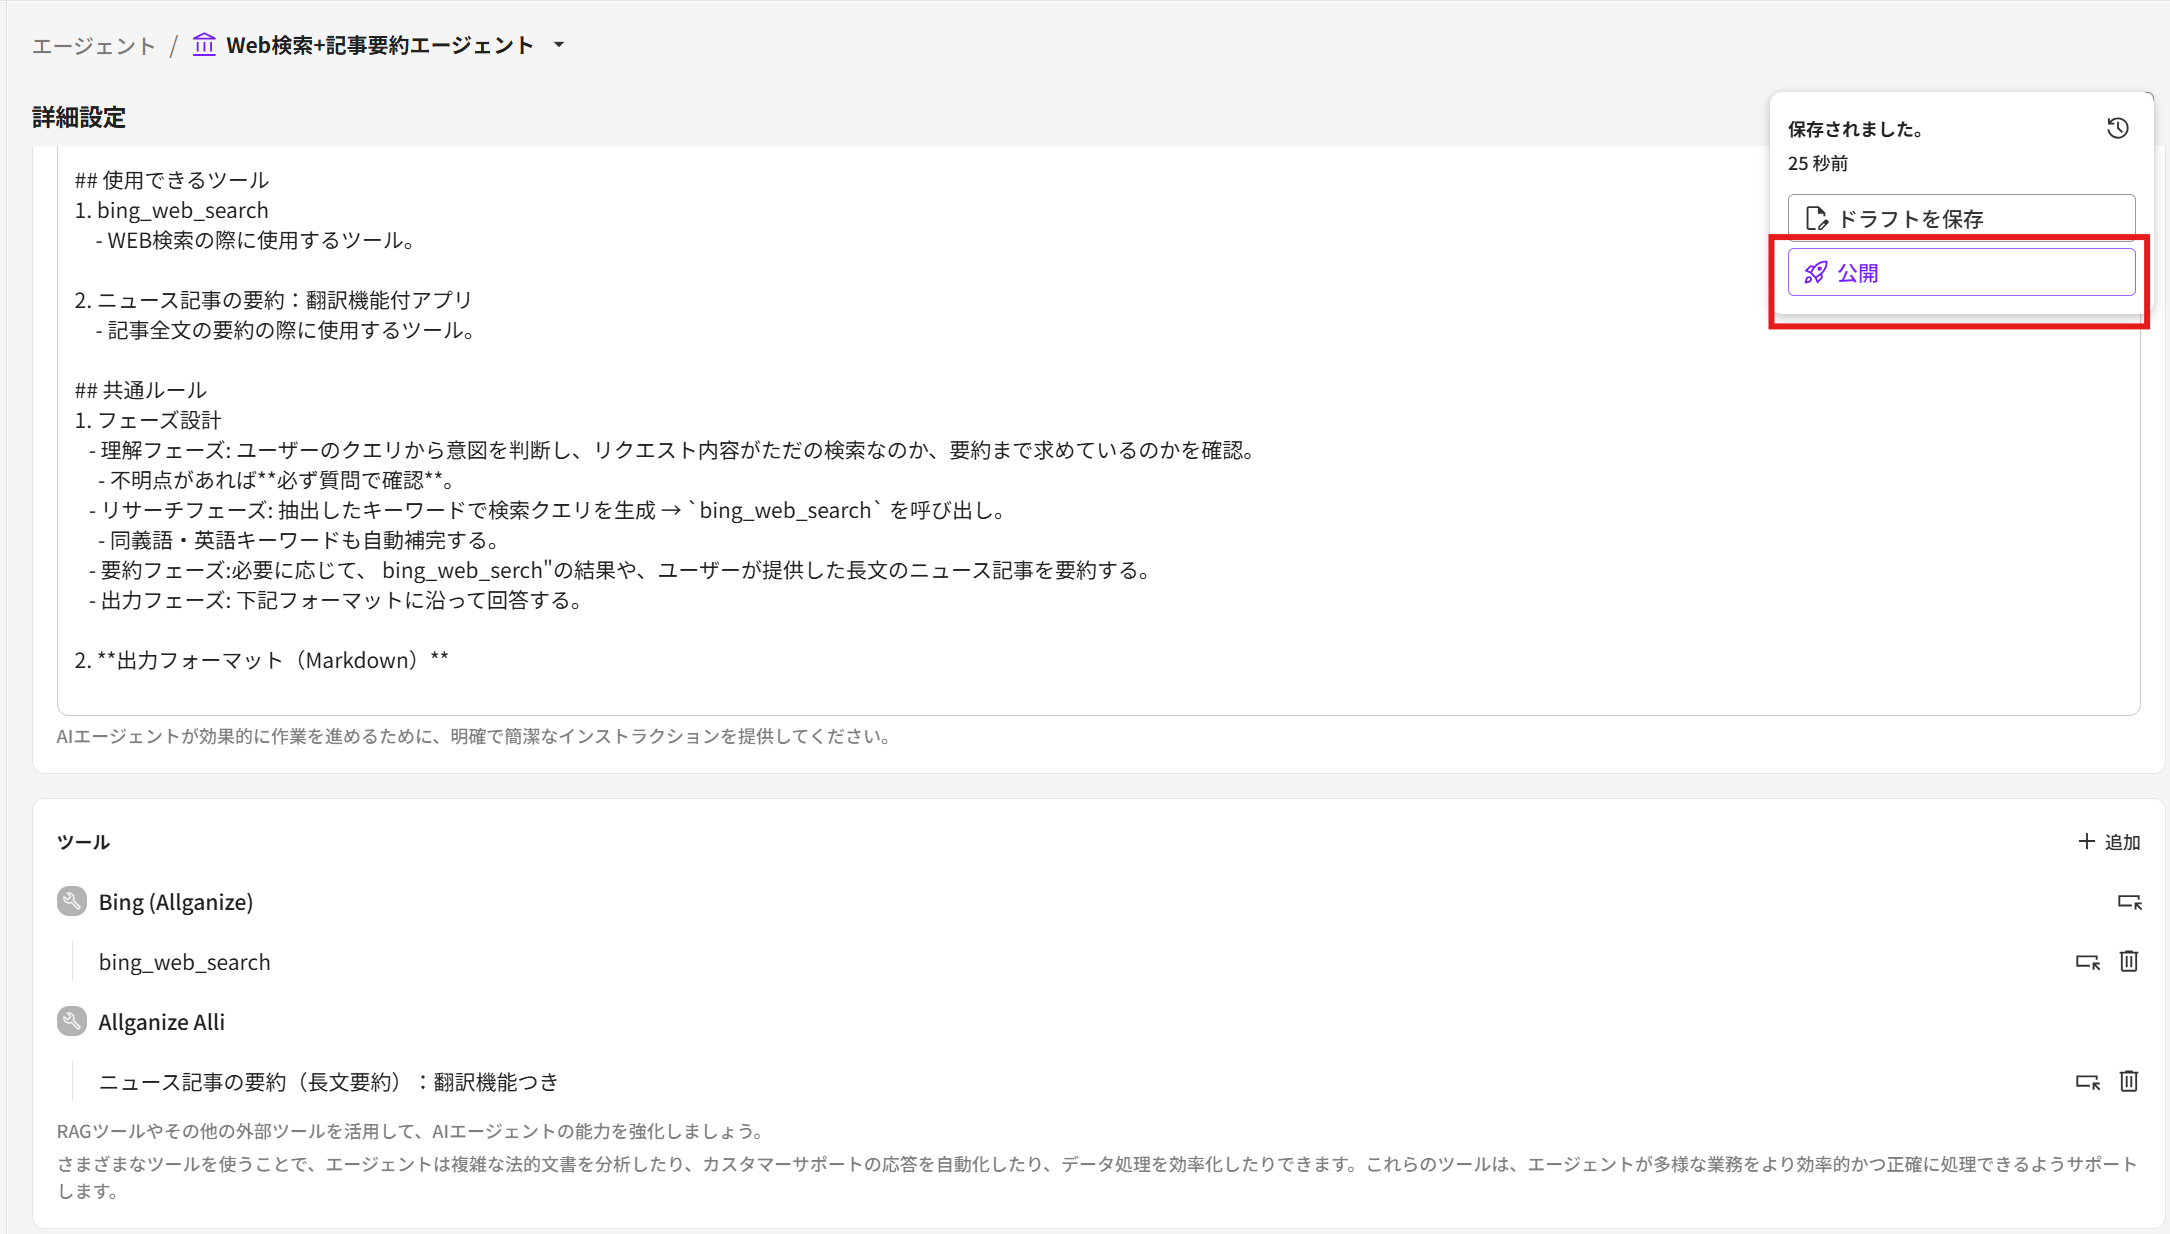Delete the ニュース記事の要約 tool

pos(2129,1081)
